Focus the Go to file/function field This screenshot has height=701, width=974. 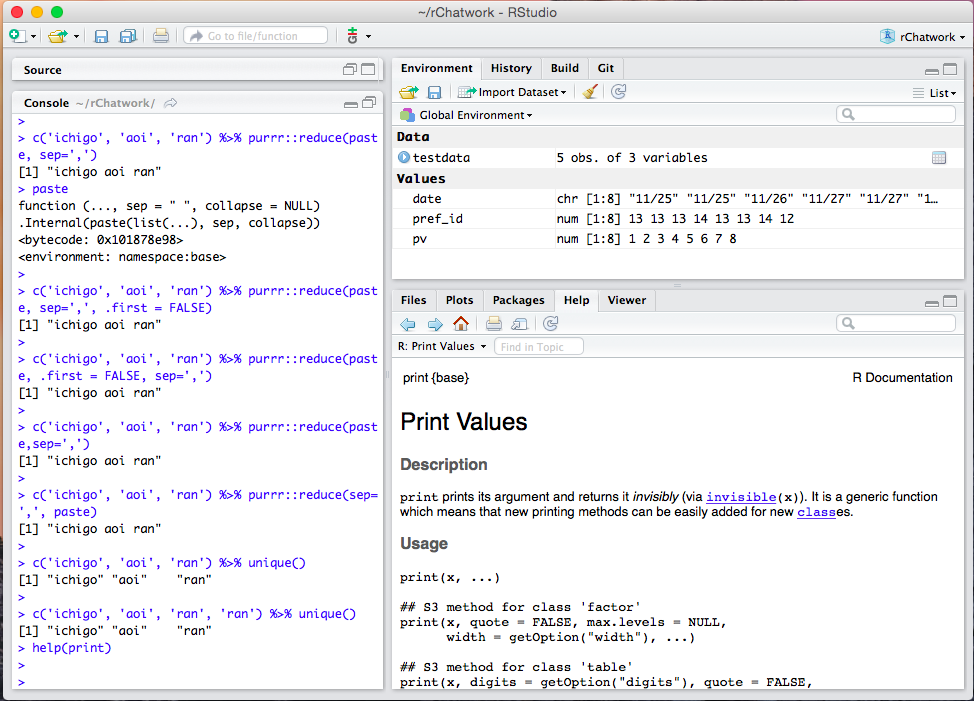[x=255, y=36]
